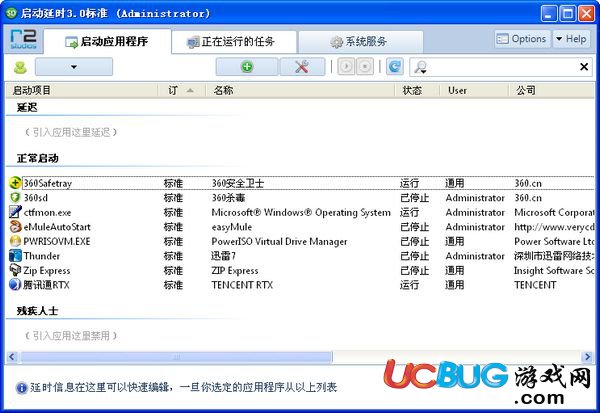Image resolution: width=600 pixels, height=413 pixels.
Task: Select the 360Safetray row name
Action: (x=48, y=183)
